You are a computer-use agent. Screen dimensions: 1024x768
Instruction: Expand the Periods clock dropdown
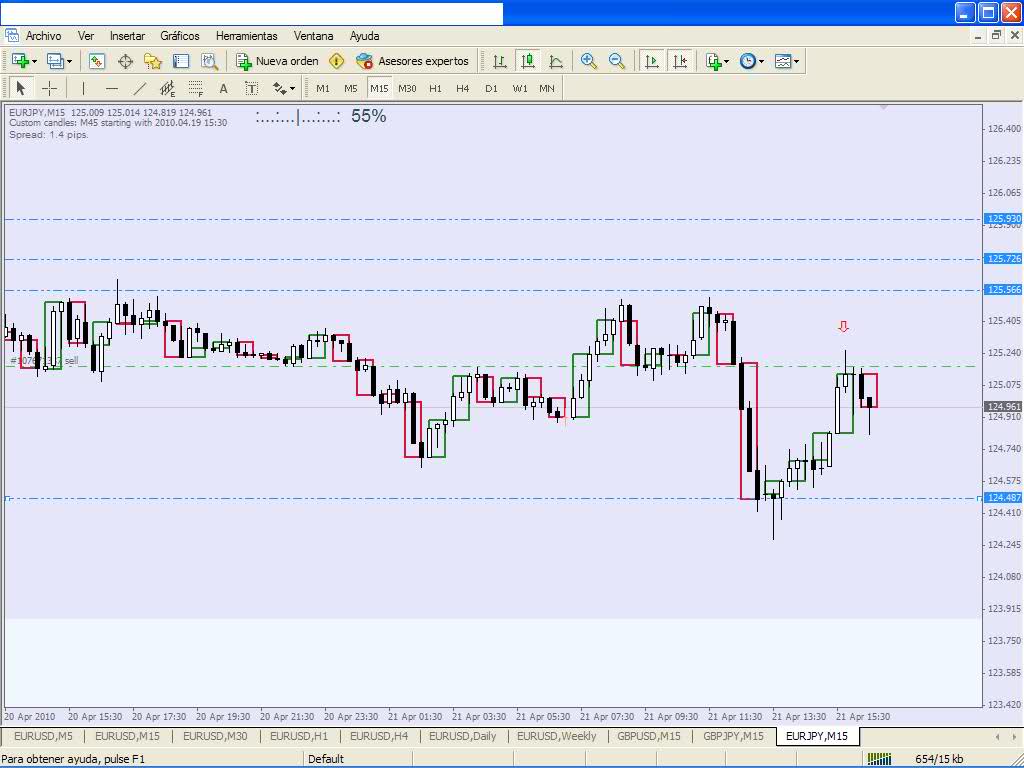click(x=761, y=62)
